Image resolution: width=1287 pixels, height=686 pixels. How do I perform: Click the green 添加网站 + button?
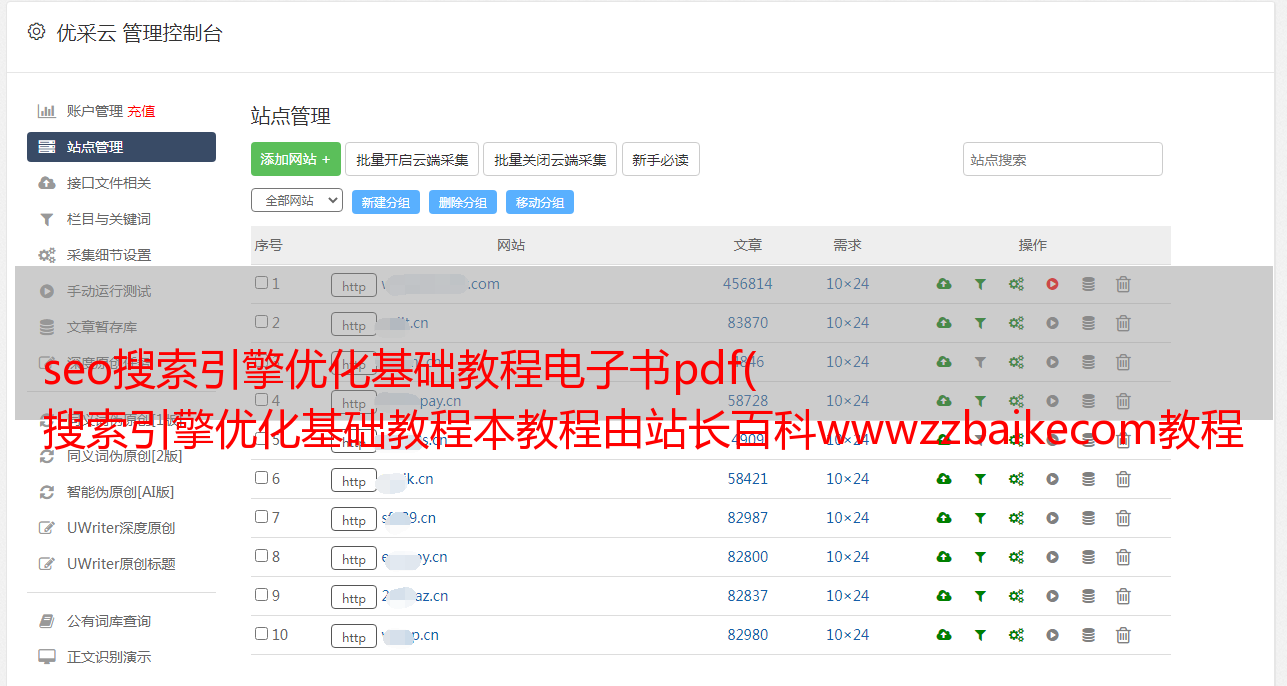click(x=296, y=159)
